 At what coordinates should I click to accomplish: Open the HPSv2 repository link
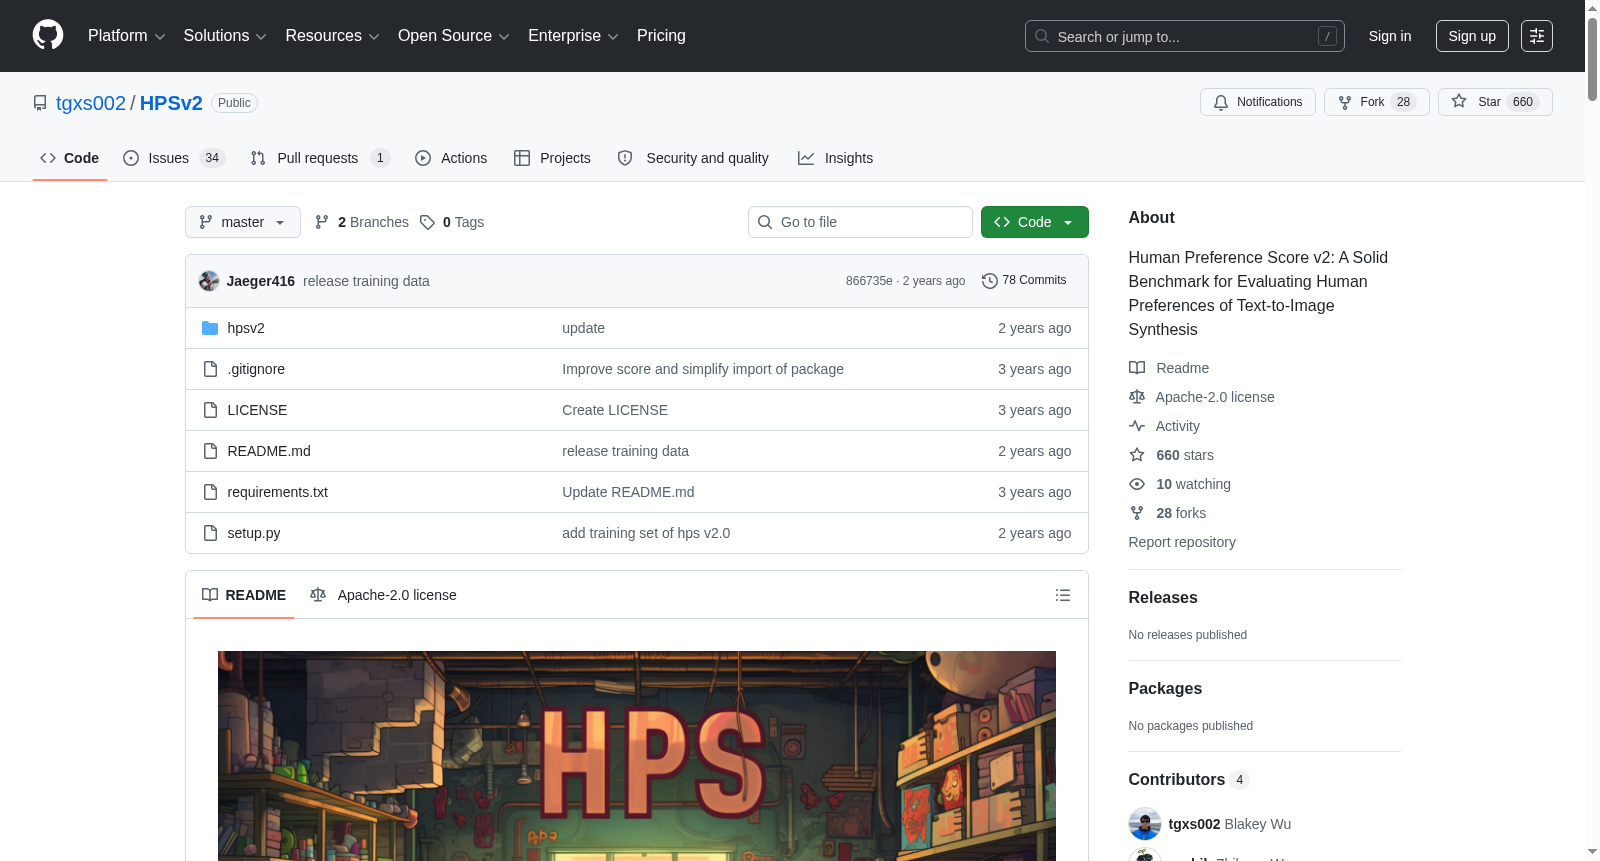tap(171, 103)
